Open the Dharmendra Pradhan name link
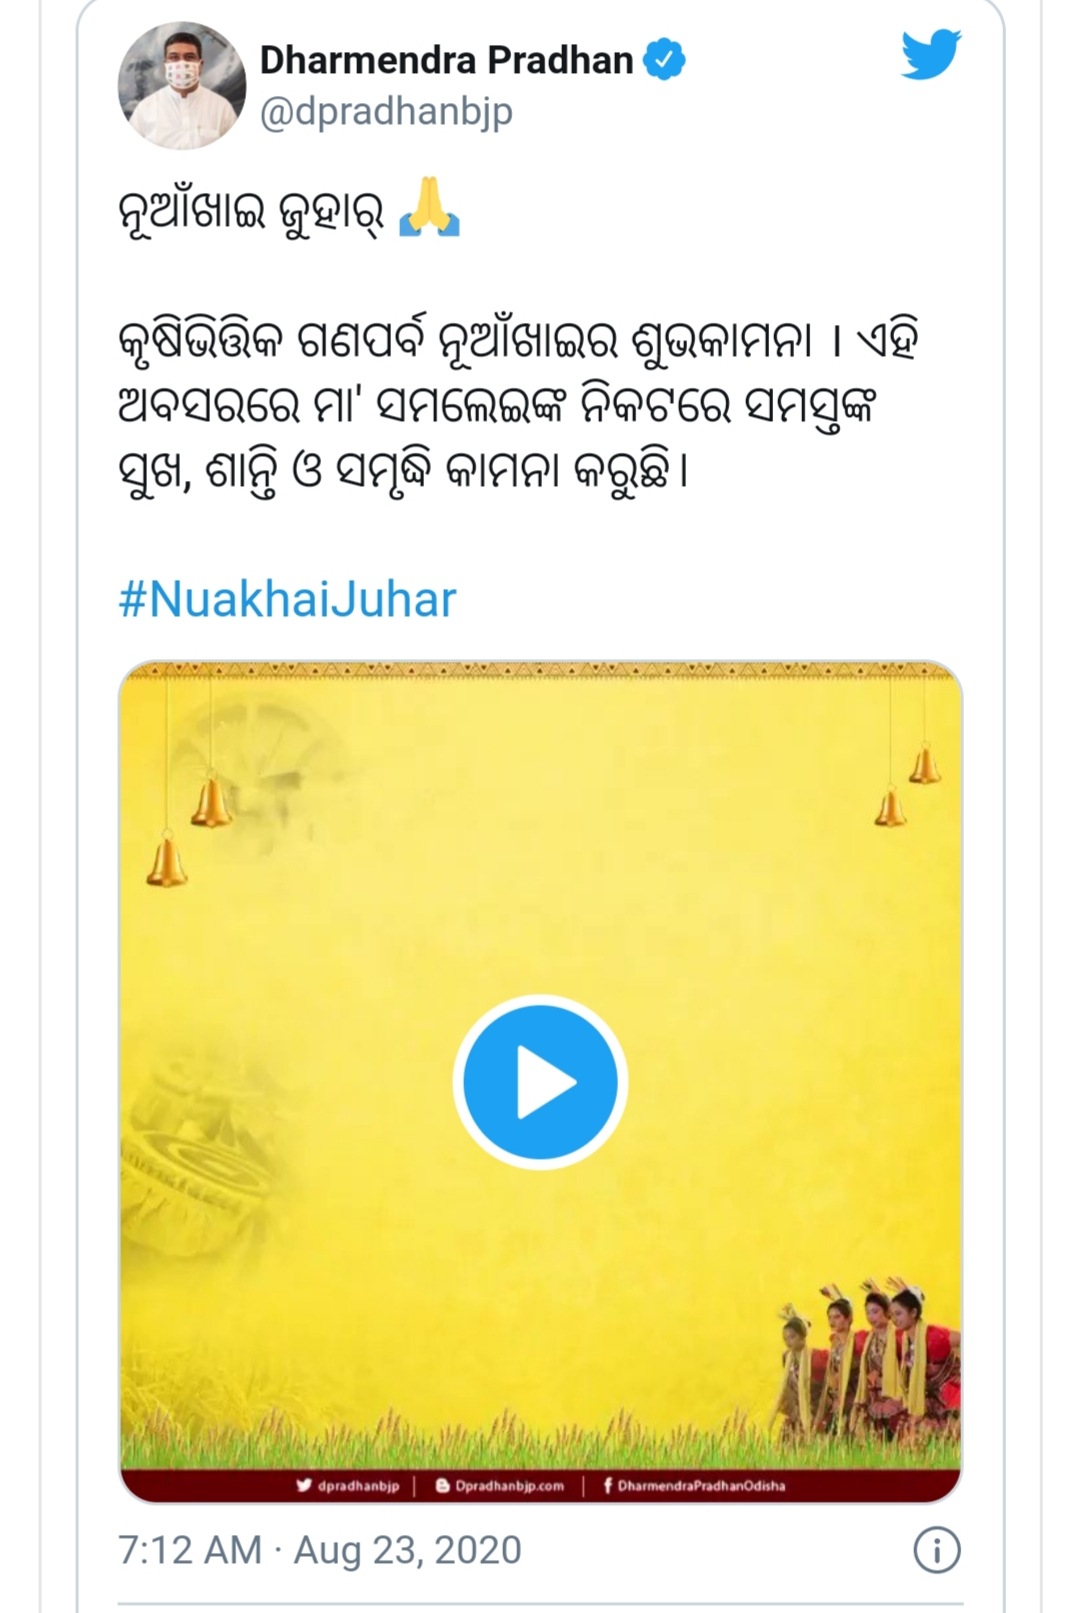 446,60
